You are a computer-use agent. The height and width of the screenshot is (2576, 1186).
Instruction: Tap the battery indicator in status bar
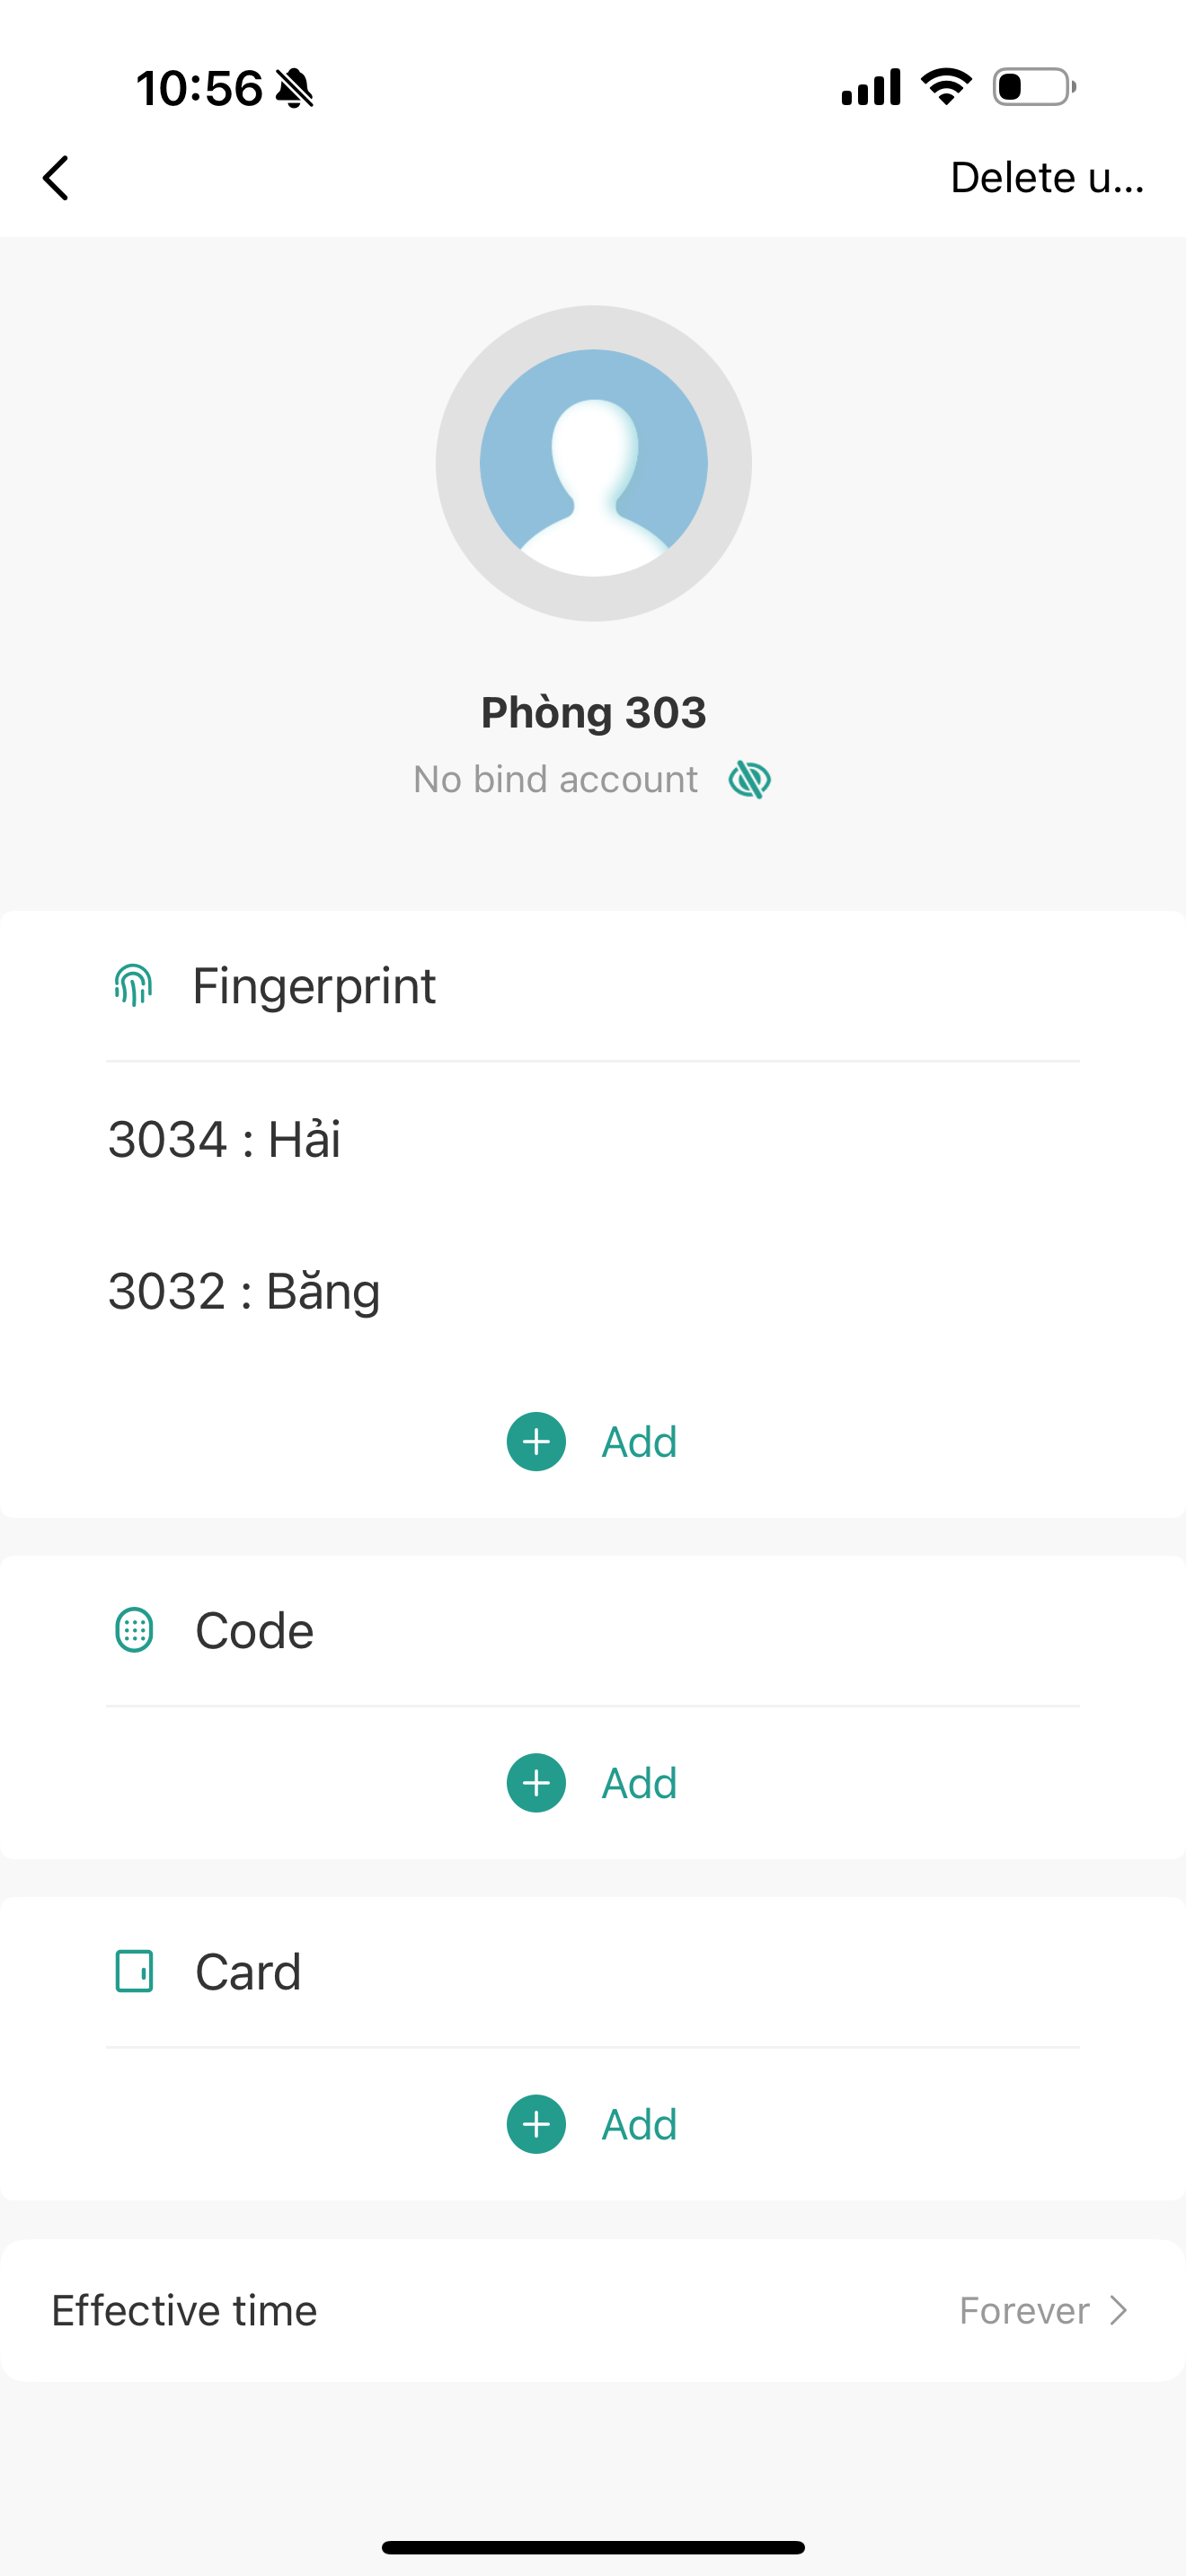pos(1033,87)
